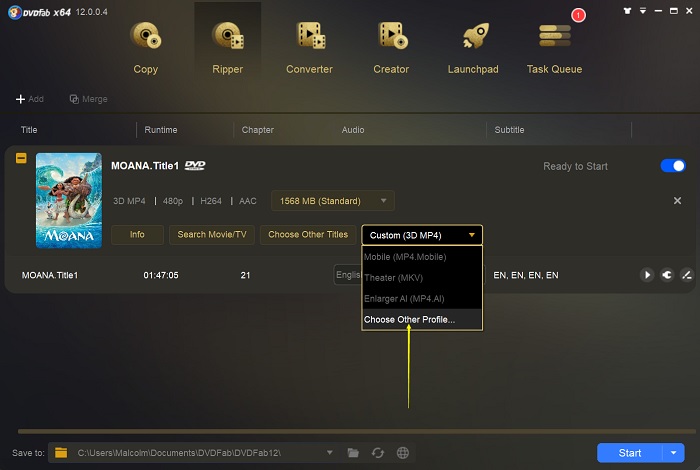Click Search Movie/TV button
700x470 pixels.
click(212, 235)
